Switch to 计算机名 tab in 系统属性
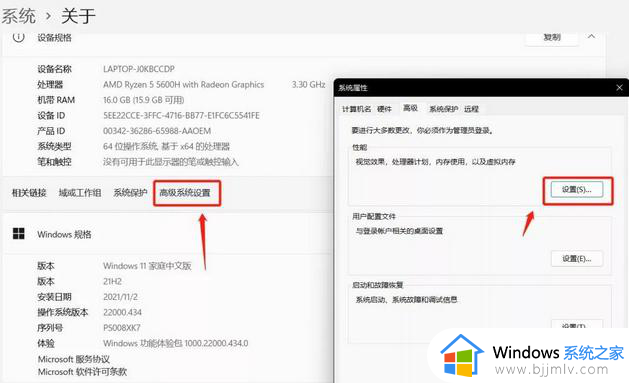Screen dimensions: 629x383 (356, 109)
